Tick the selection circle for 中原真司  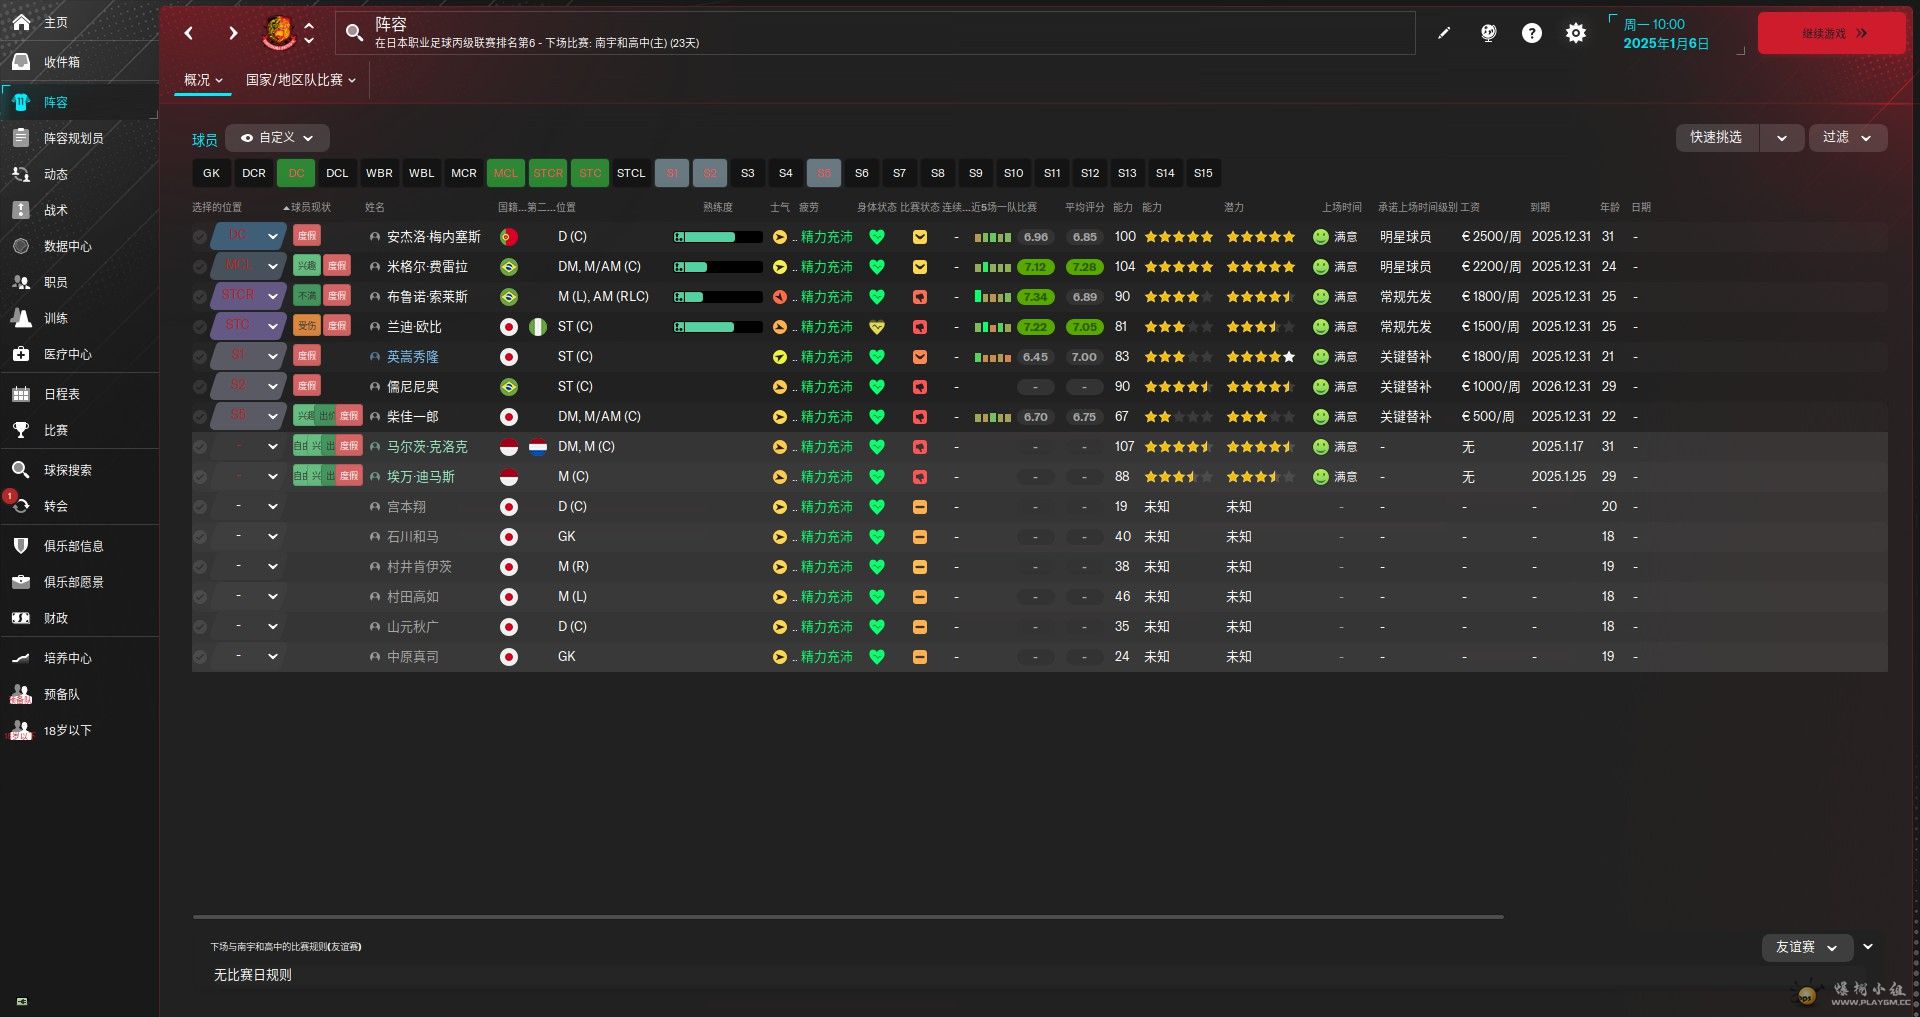point(200,657)
